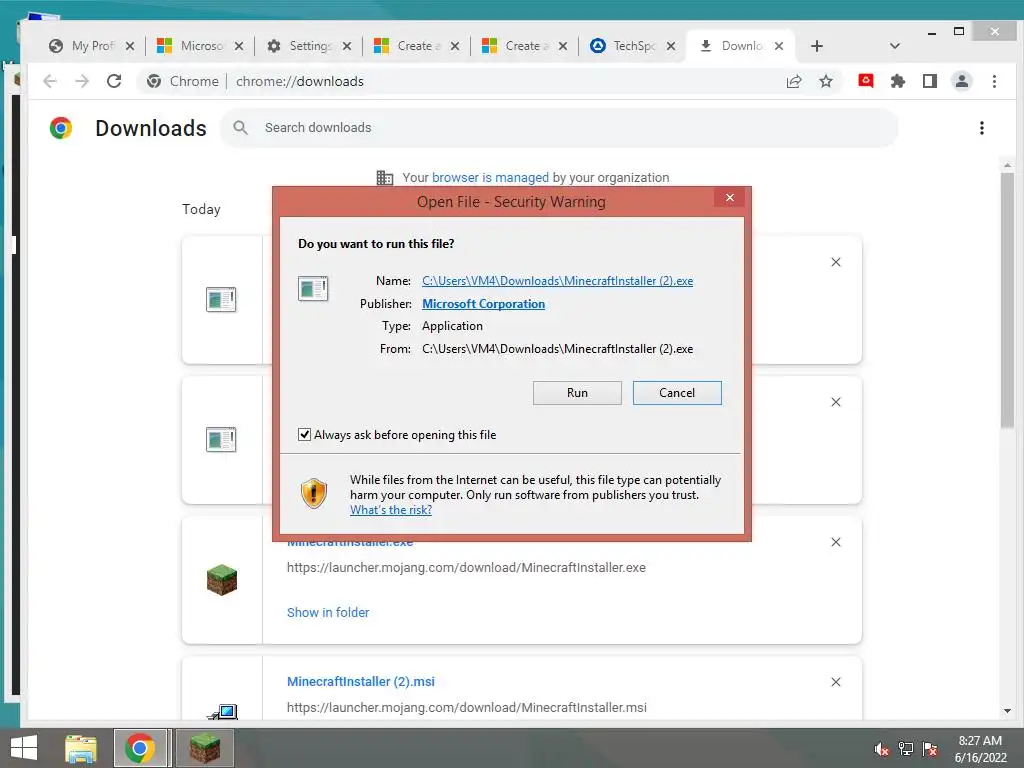Toggle the Chrome side panel icon
The width and height of the screenshot is (1024, 768).
(930, 81)
